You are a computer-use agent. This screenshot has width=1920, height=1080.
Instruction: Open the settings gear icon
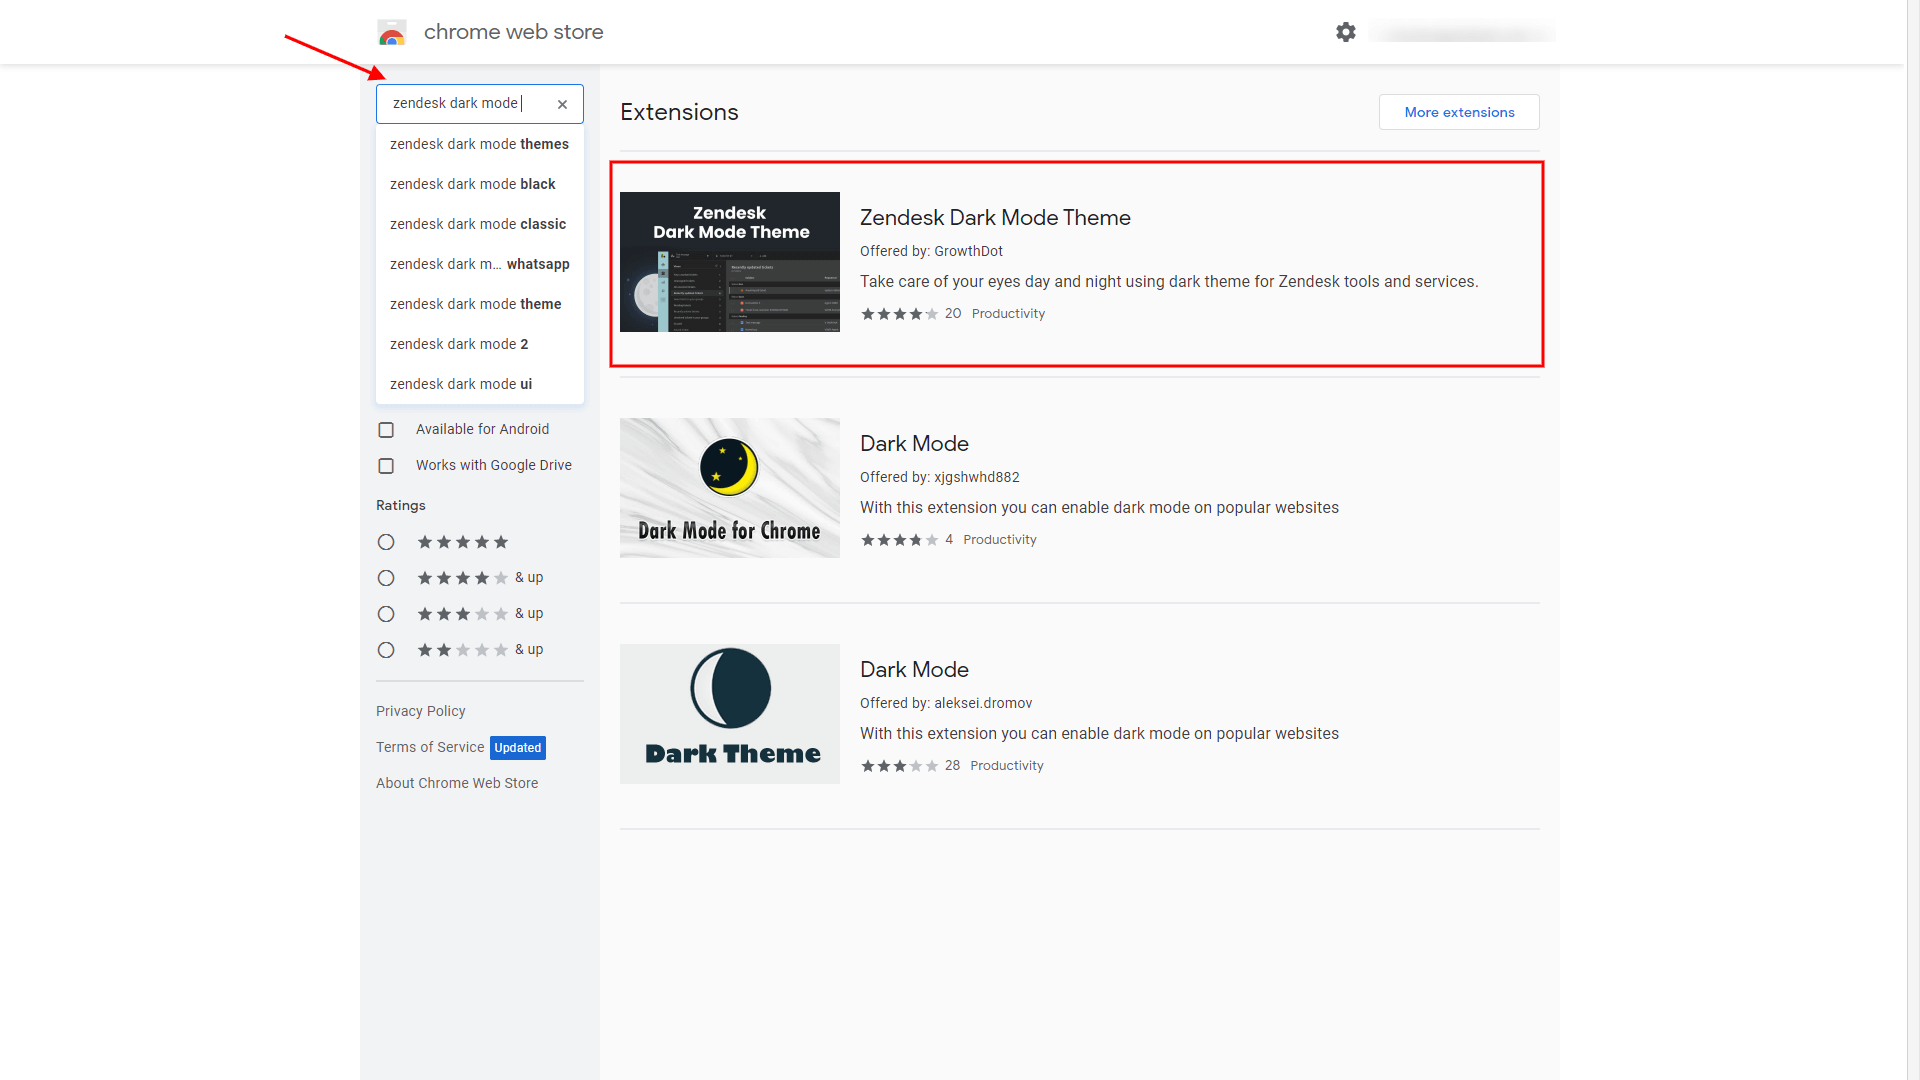pos(1346,32)
